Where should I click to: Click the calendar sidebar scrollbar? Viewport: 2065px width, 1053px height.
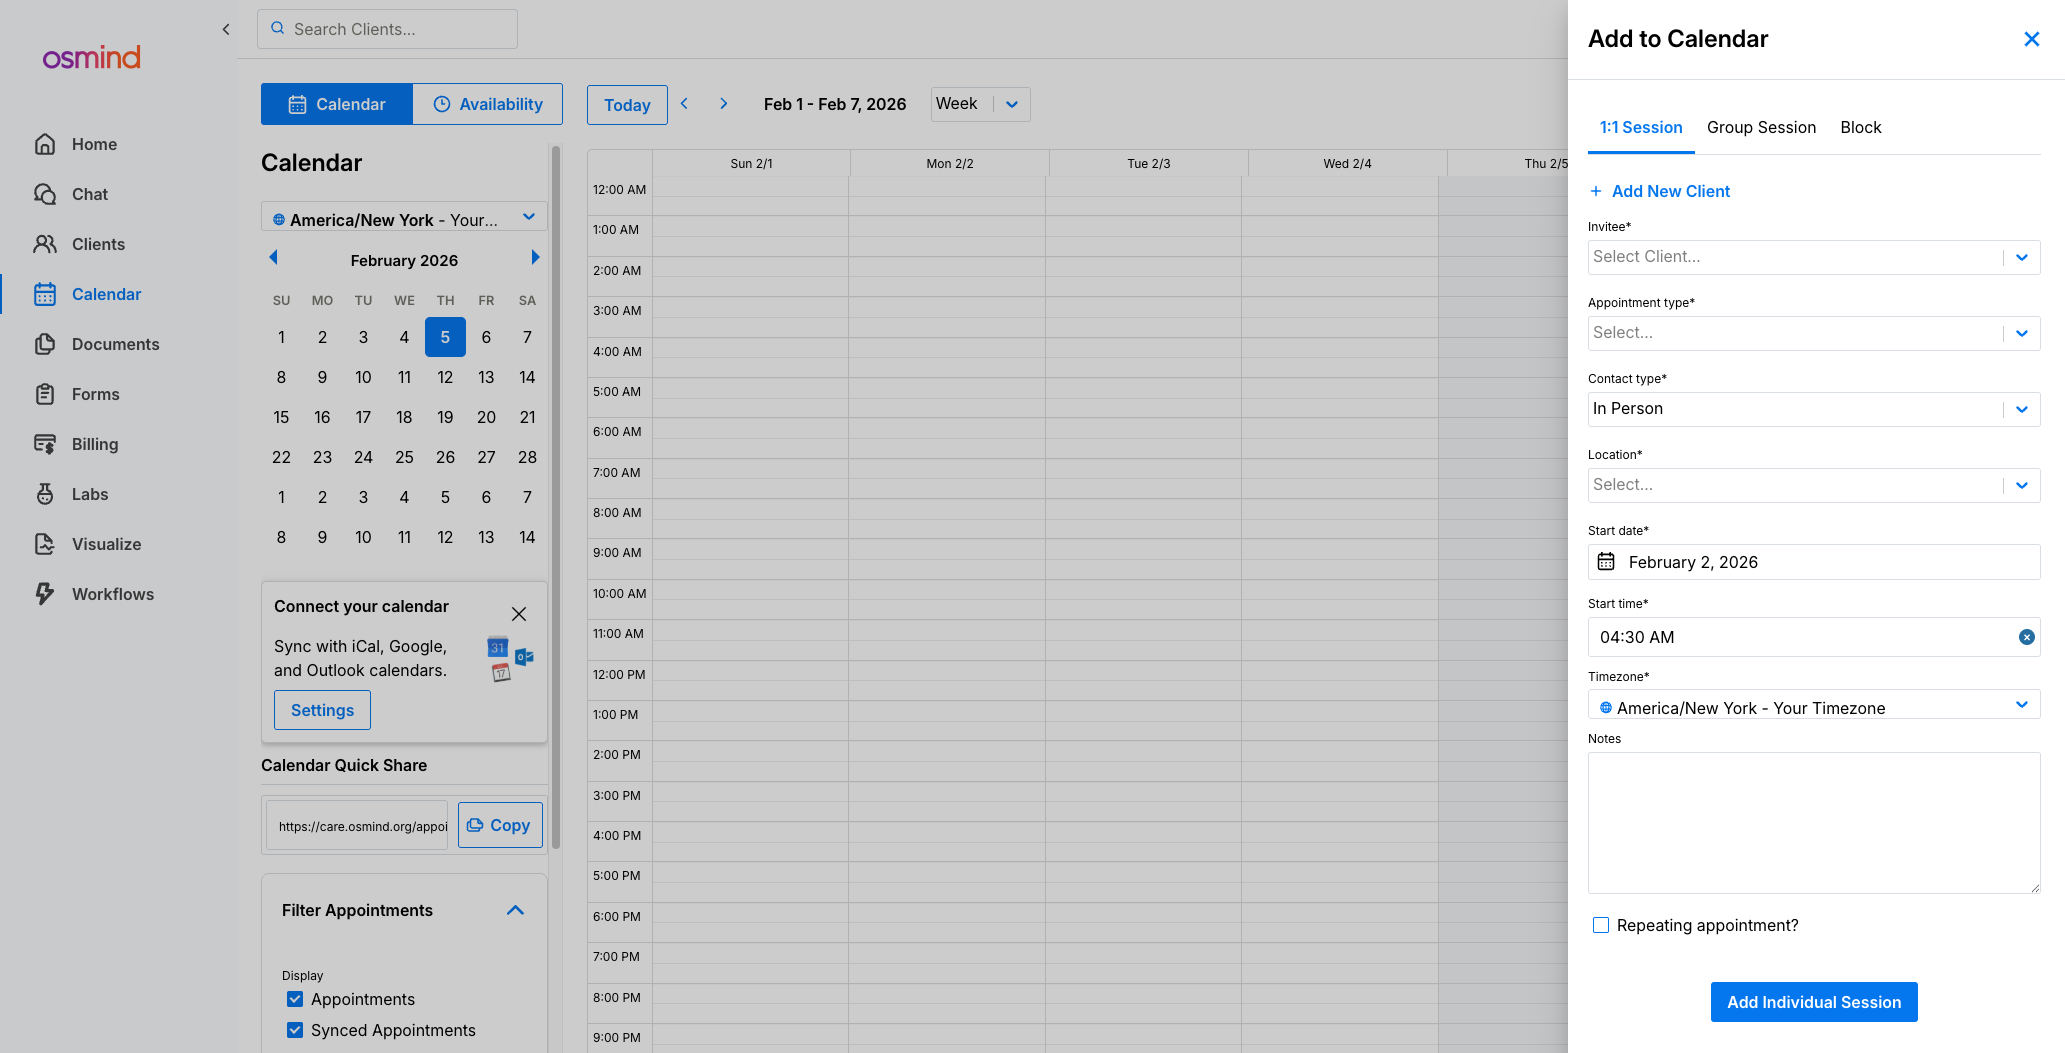[556, 500]
